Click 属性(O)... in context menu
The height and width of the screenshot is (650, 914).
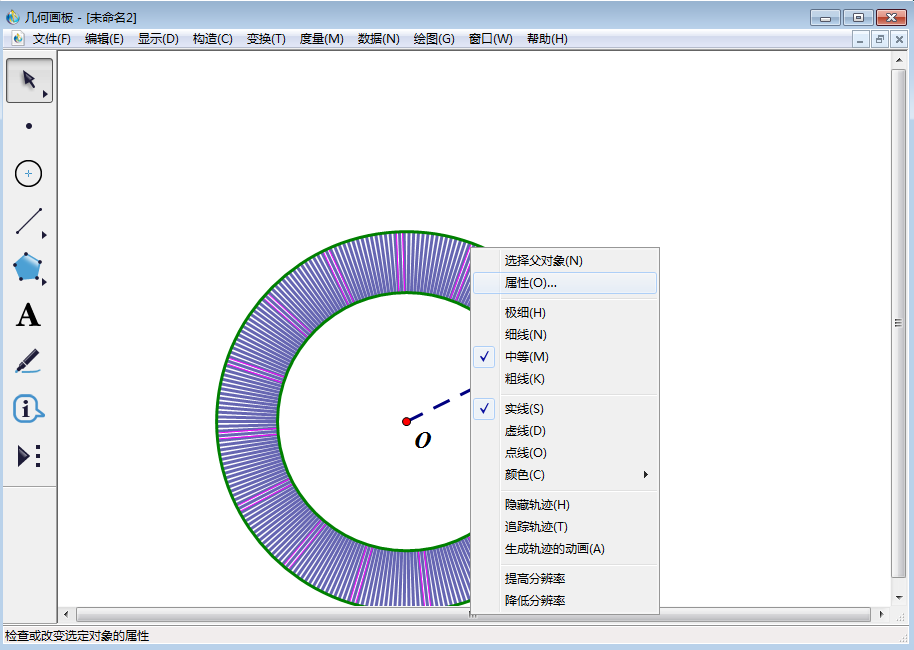coord(530,283)
